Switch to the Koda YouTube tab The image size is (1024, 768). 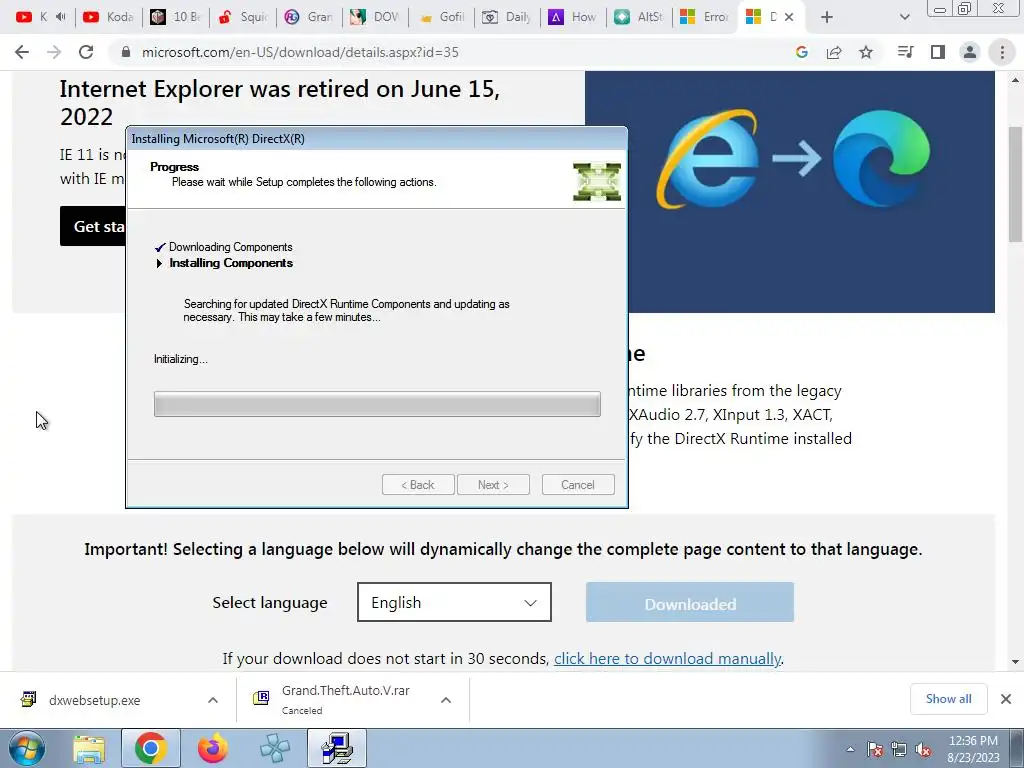108,17
